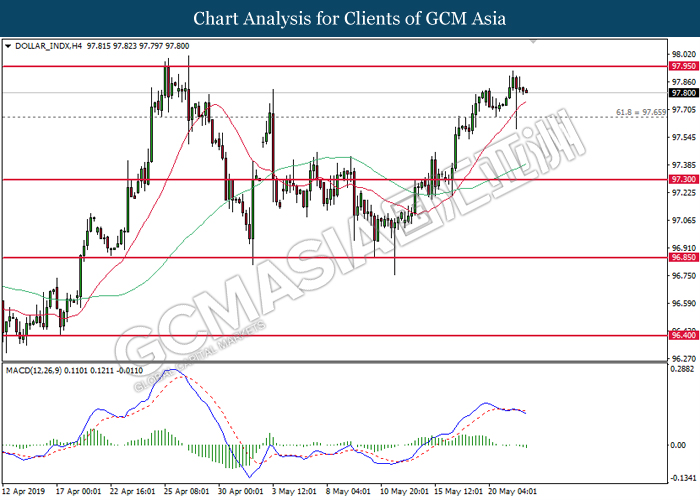Click the 20 May 04:01 date label
The width and height of the screenshot is (700, 500).
click(x=512, y=492)
